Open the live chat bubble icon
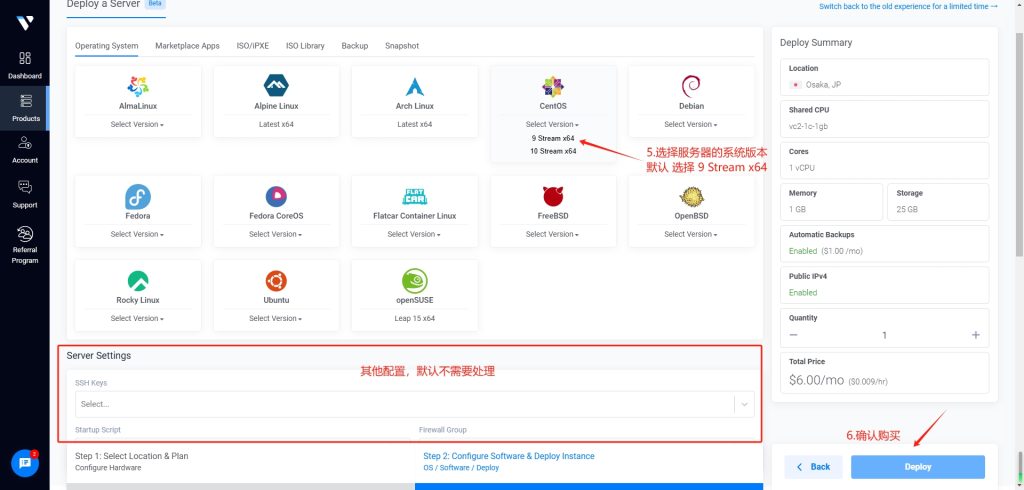This screenshot has height=490, width=1024. 25,463
